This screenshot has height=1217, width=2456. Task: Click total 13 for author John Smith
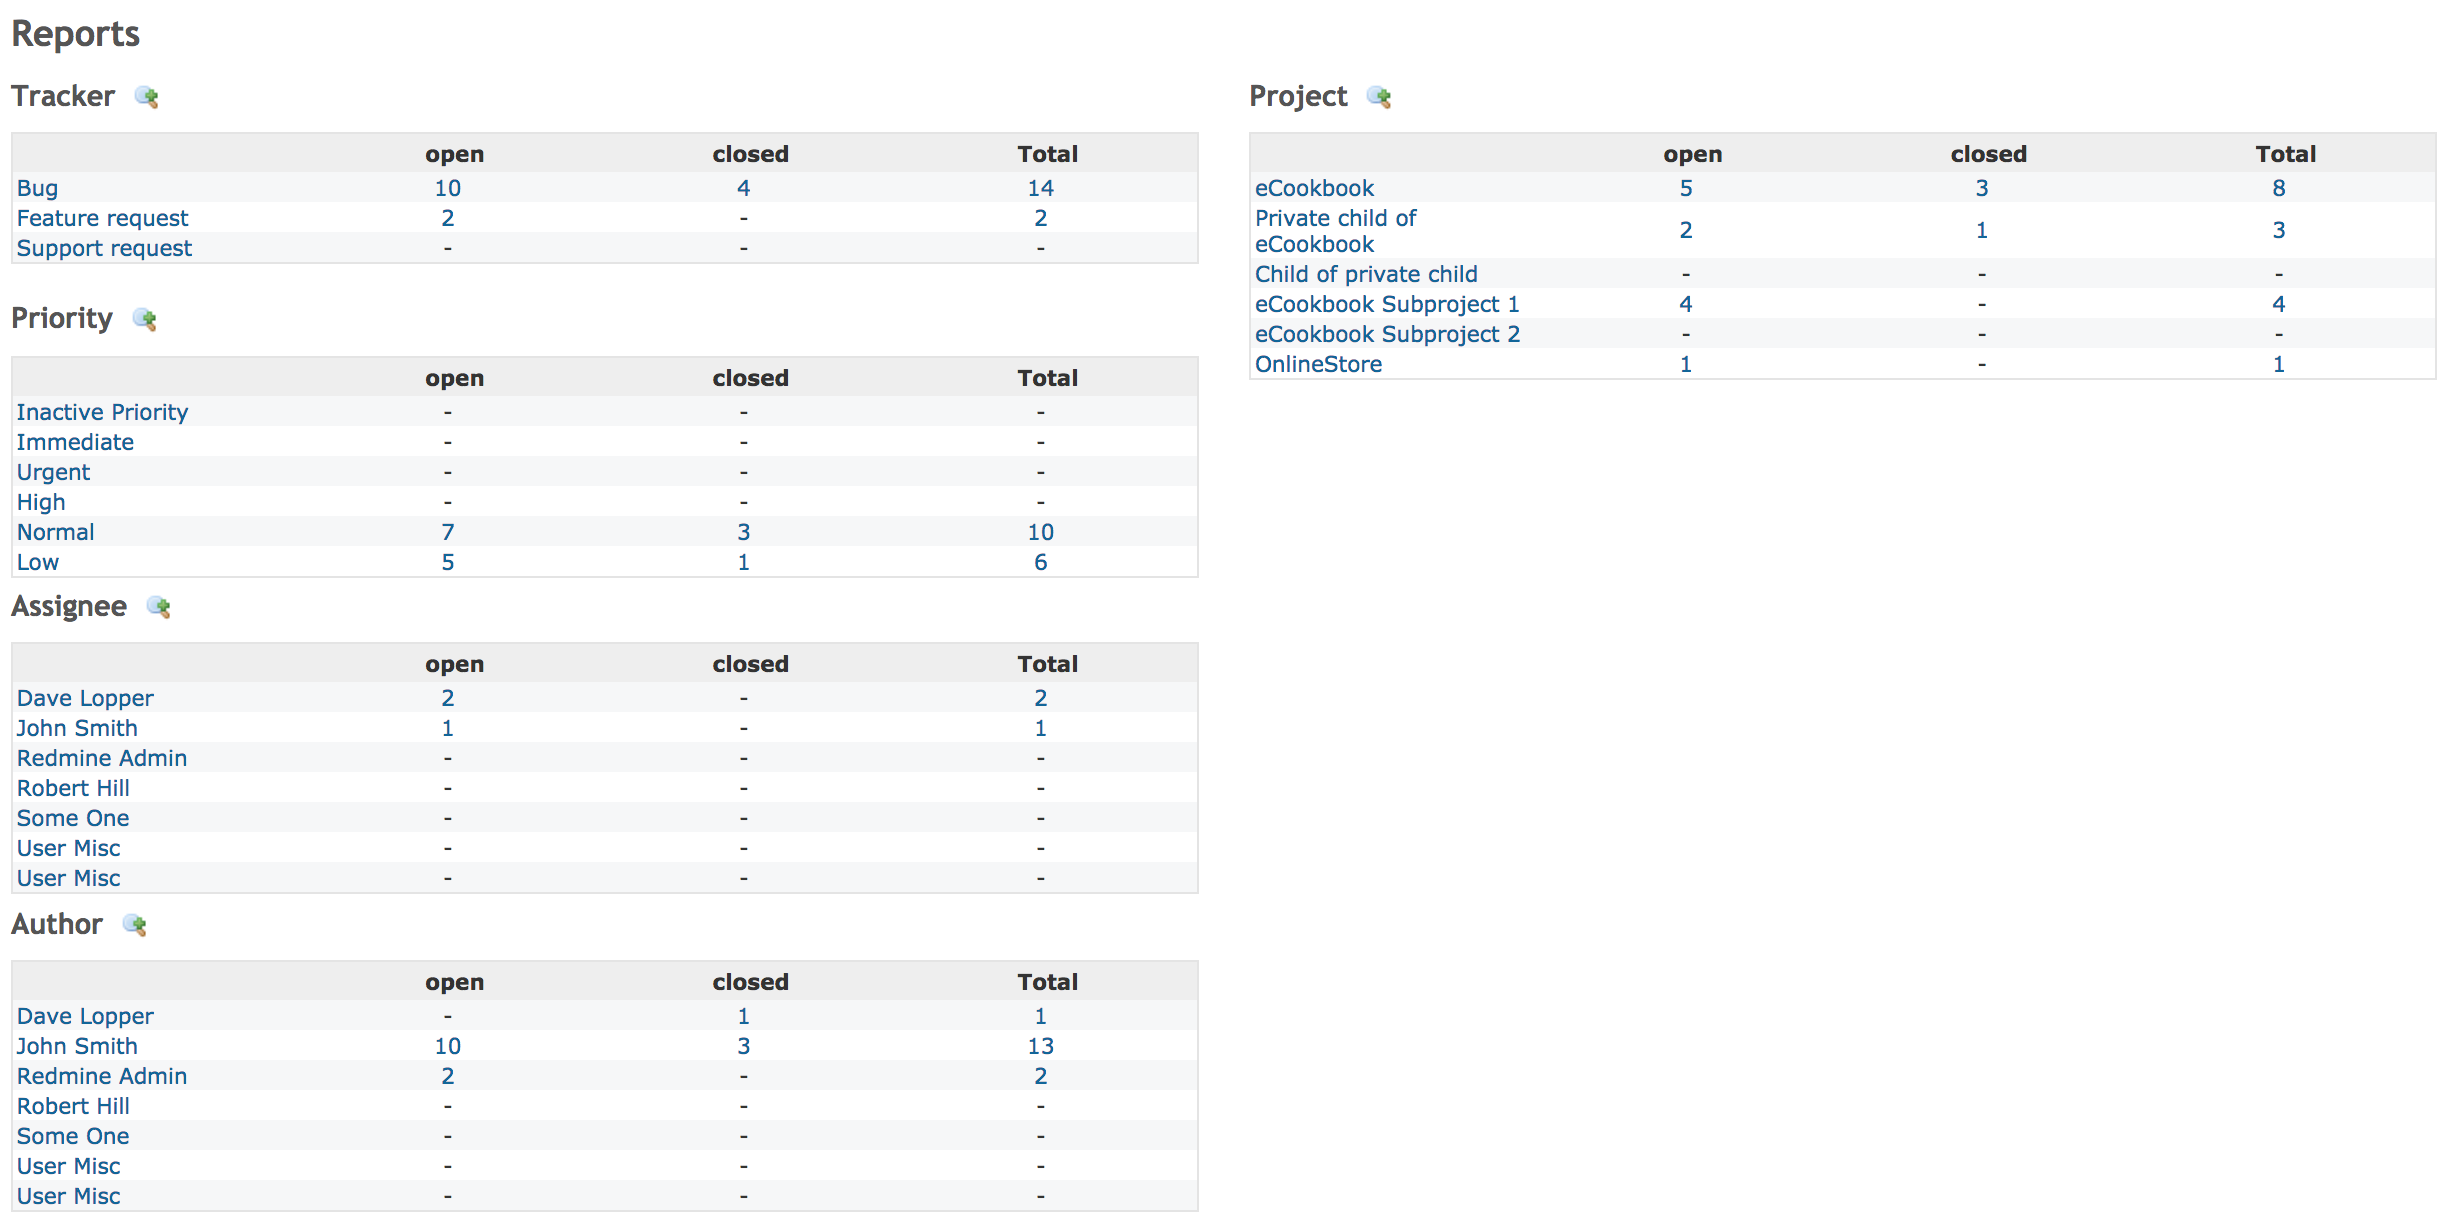1041,1046
